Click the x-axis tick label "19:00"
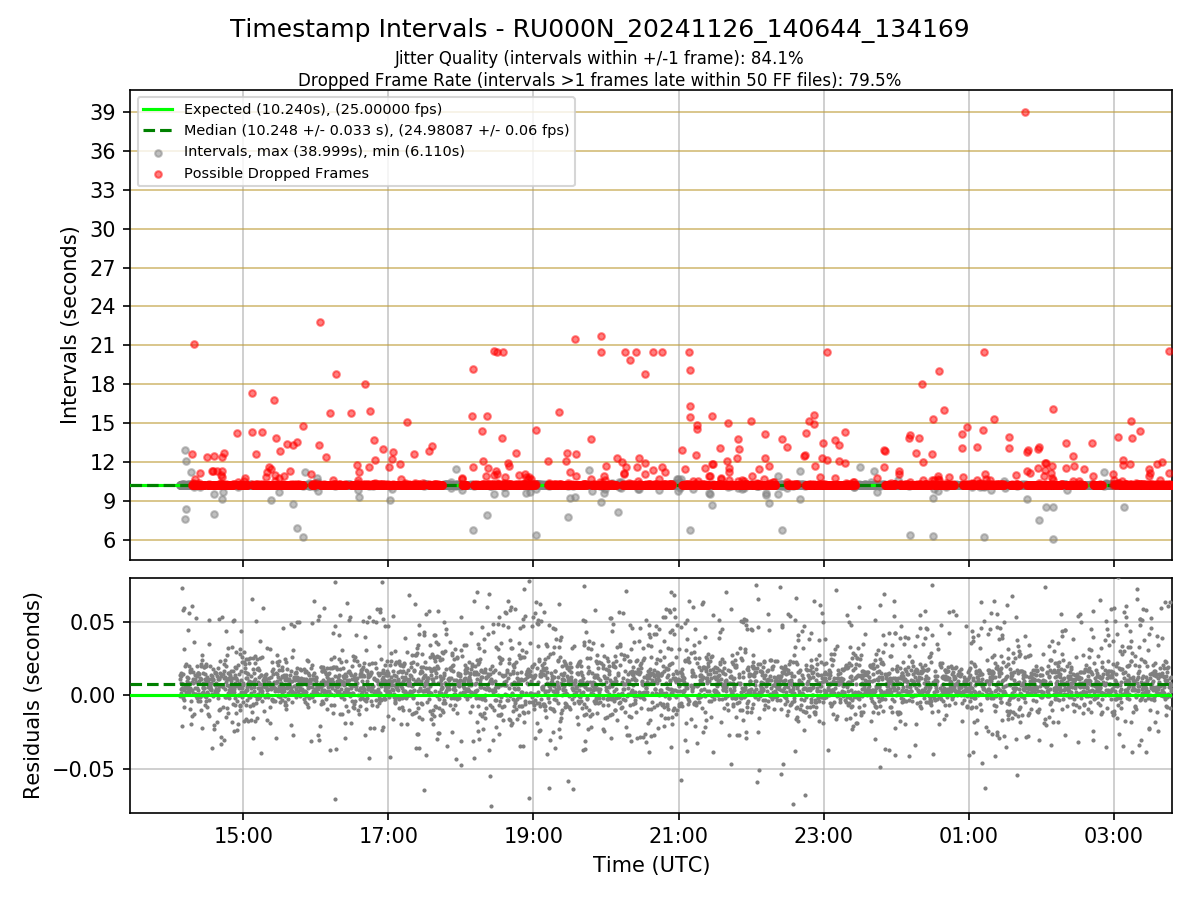1200x900 pixels. click(x=533, y=835)
